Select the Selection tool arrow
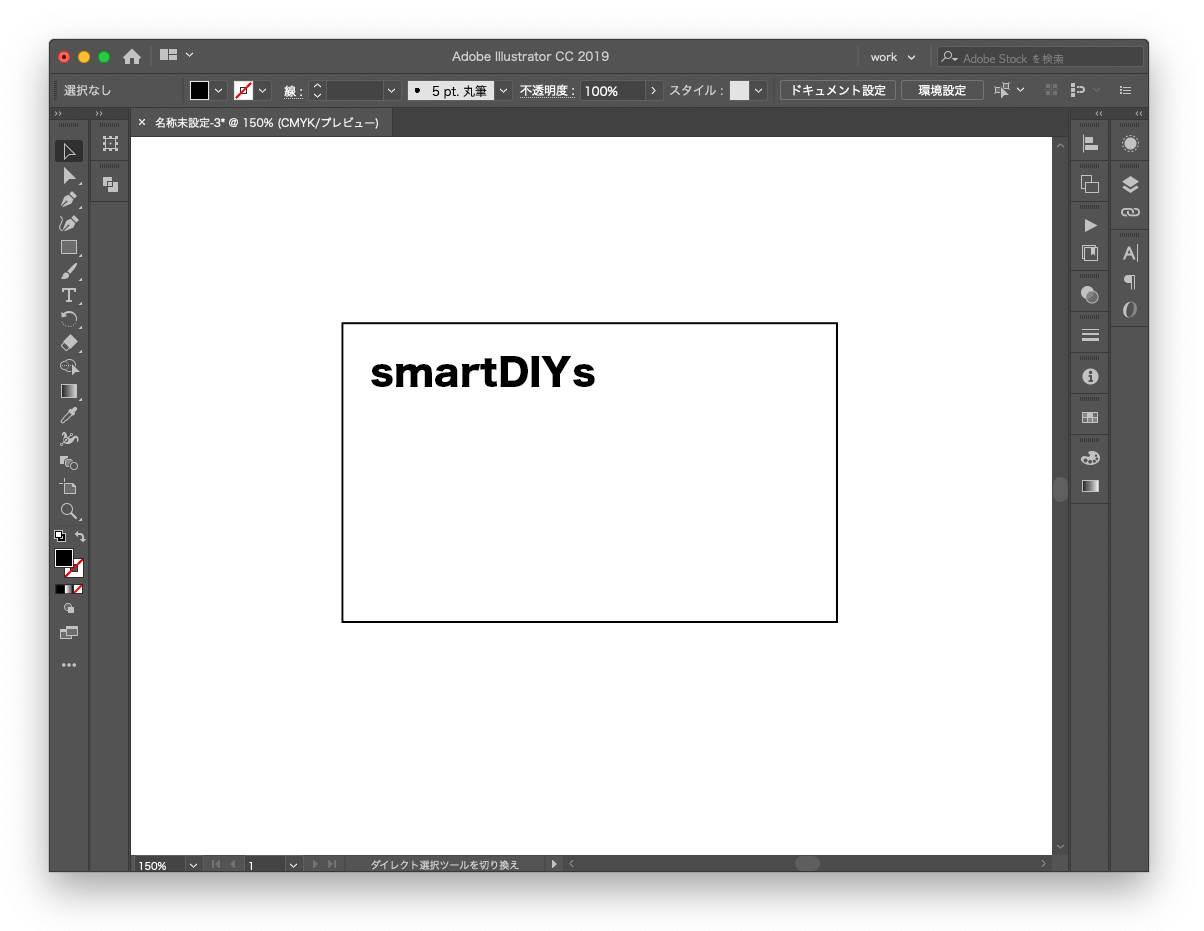 click(x=69, y=152)
